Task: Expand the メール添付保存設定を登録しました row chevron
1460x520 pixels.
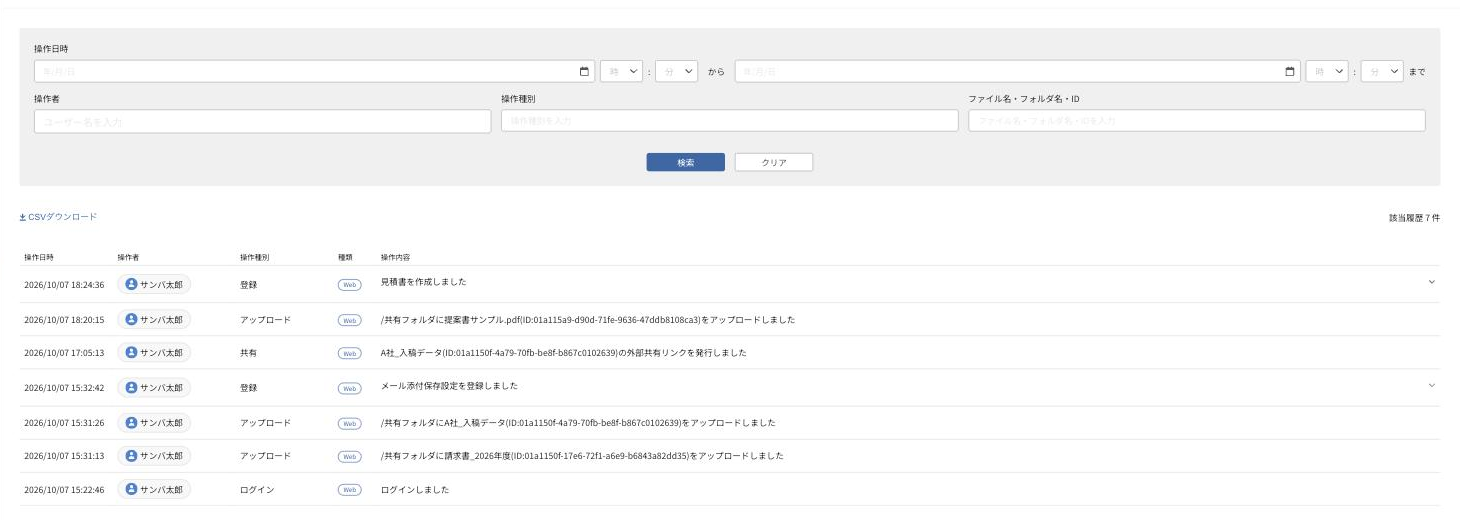Action: pos(1431,385)
